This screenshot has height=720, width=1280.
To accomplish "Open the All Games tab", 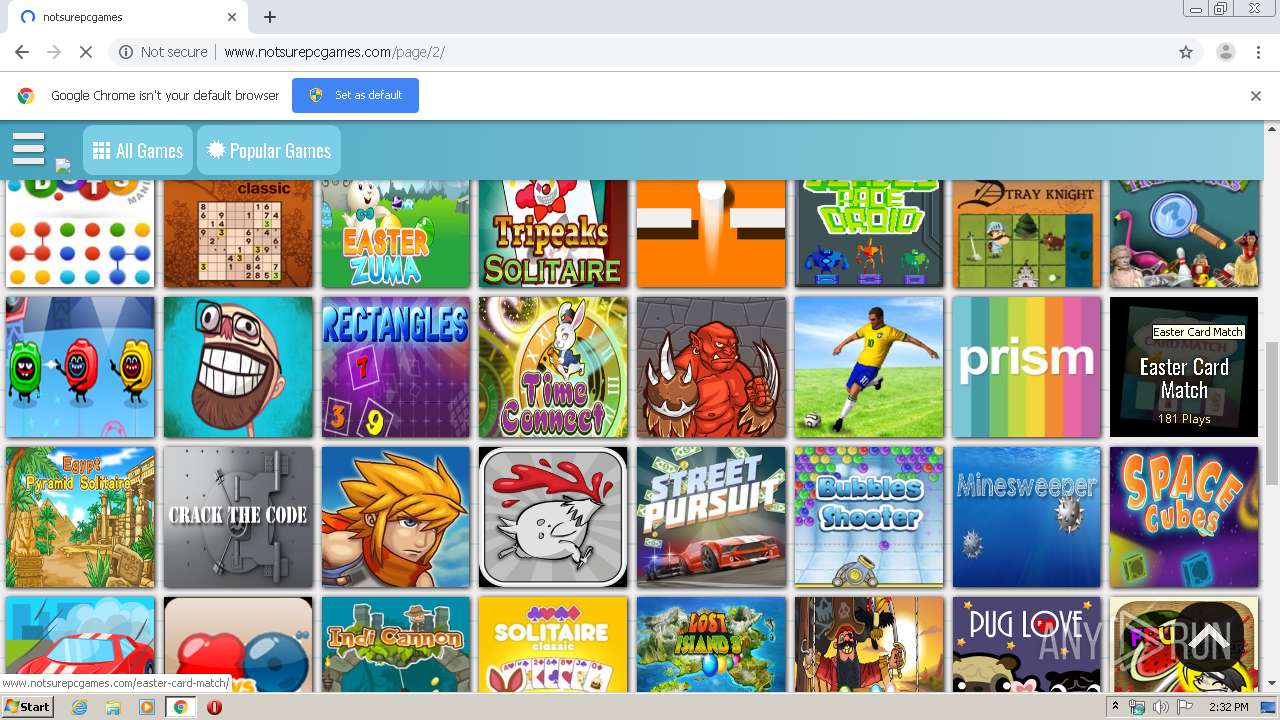I will tap(138, 150).
